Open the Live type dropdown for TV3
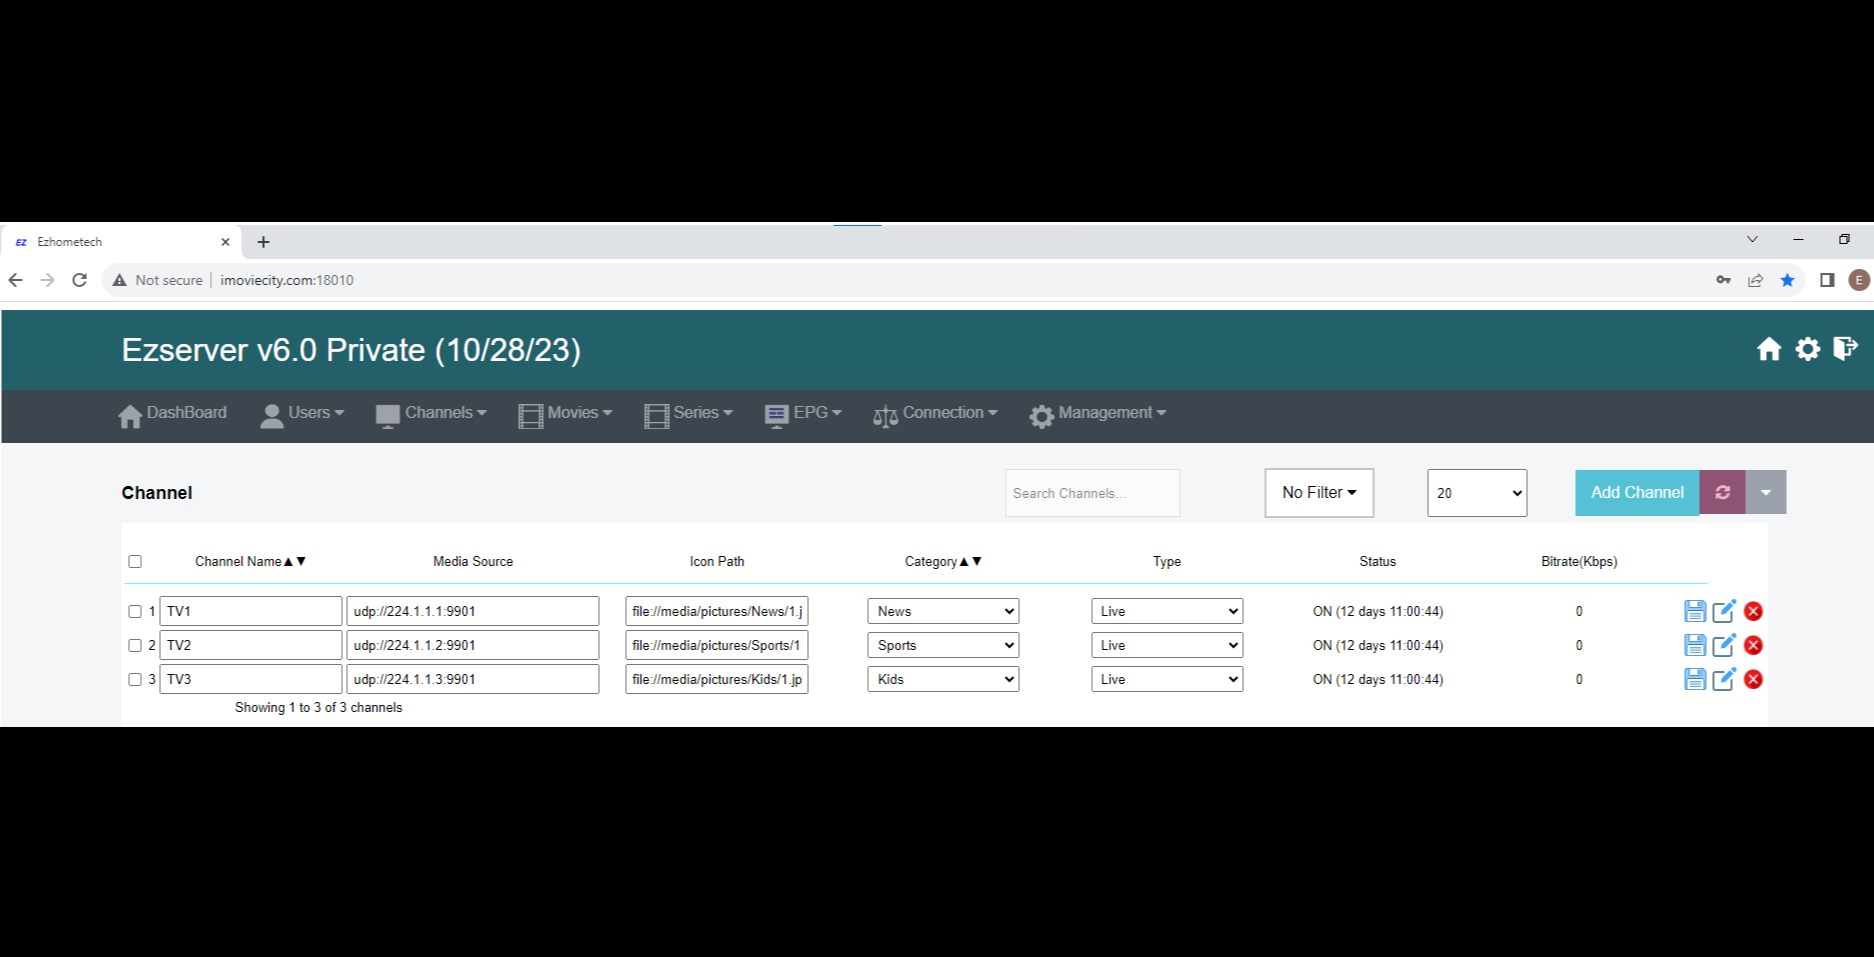This screenshot has height=957, width=1874. pyautogui.click(x=1167, y=679)
